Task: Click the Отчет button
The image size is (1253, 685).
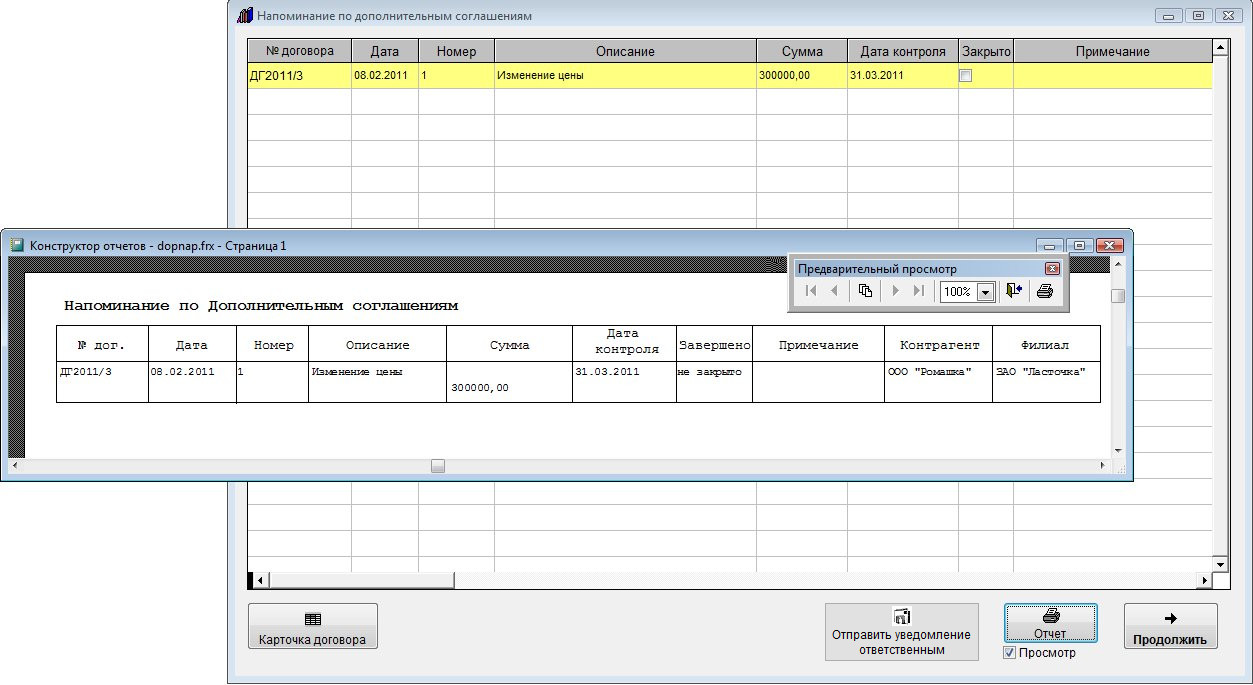Action: coord(1051,625)
